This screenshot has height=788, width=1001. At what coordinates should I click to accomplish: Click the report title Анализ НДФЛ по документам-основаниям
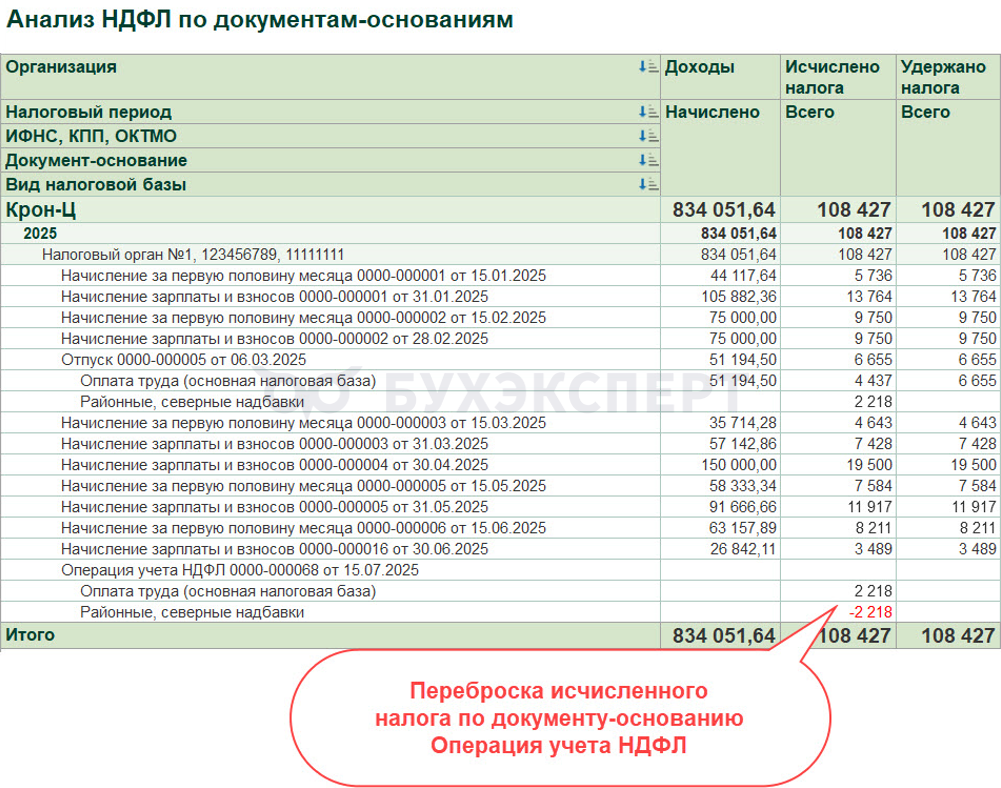pyautogui.click(x=259, y=19)
